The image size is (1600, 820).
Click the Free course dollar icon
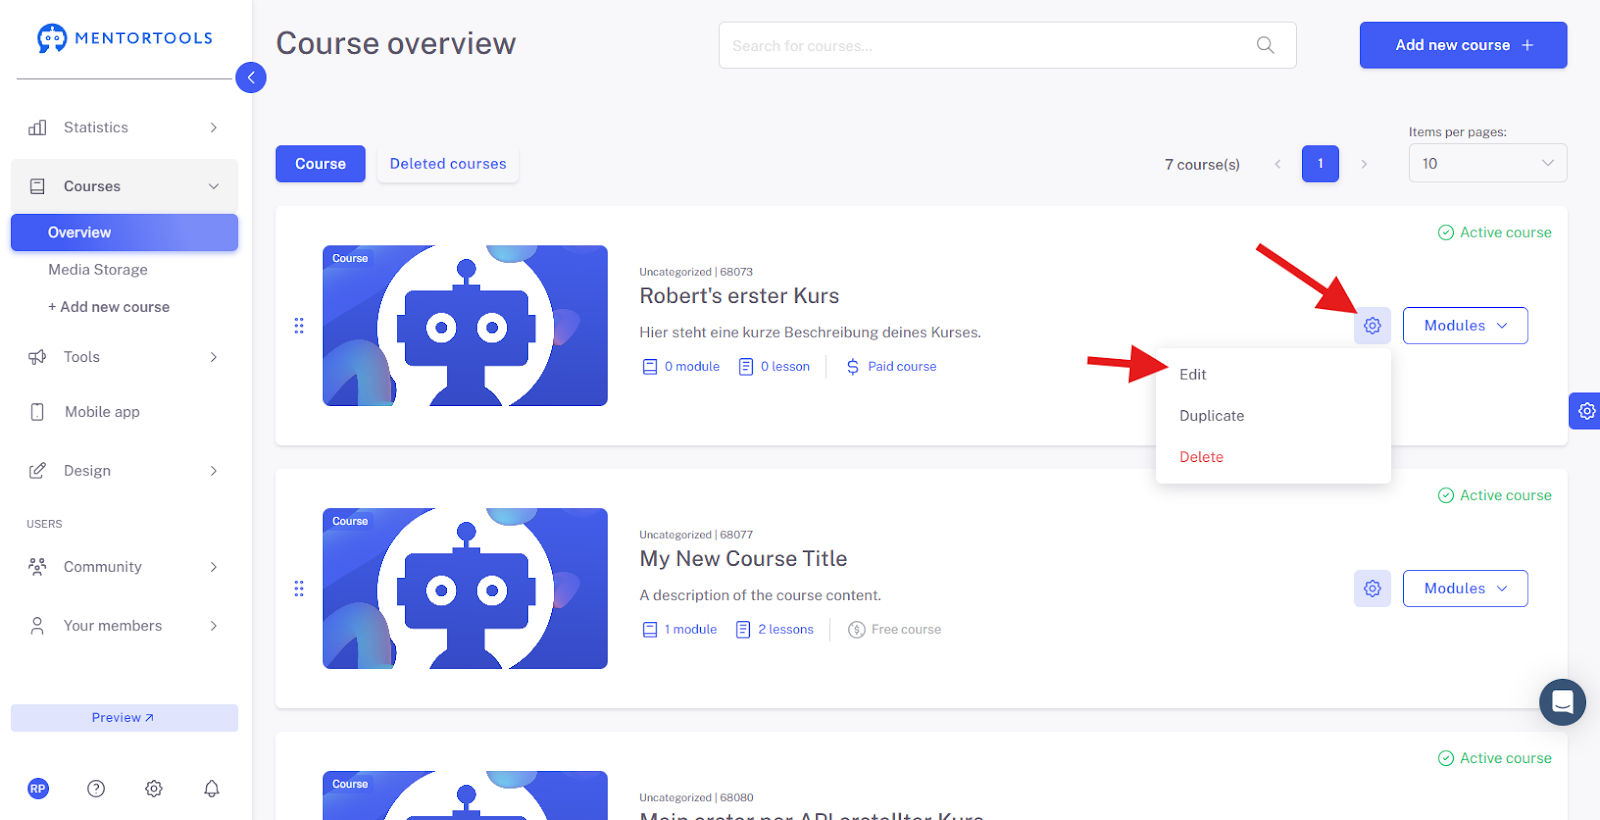pyautogui.click(x=856, y=630)
